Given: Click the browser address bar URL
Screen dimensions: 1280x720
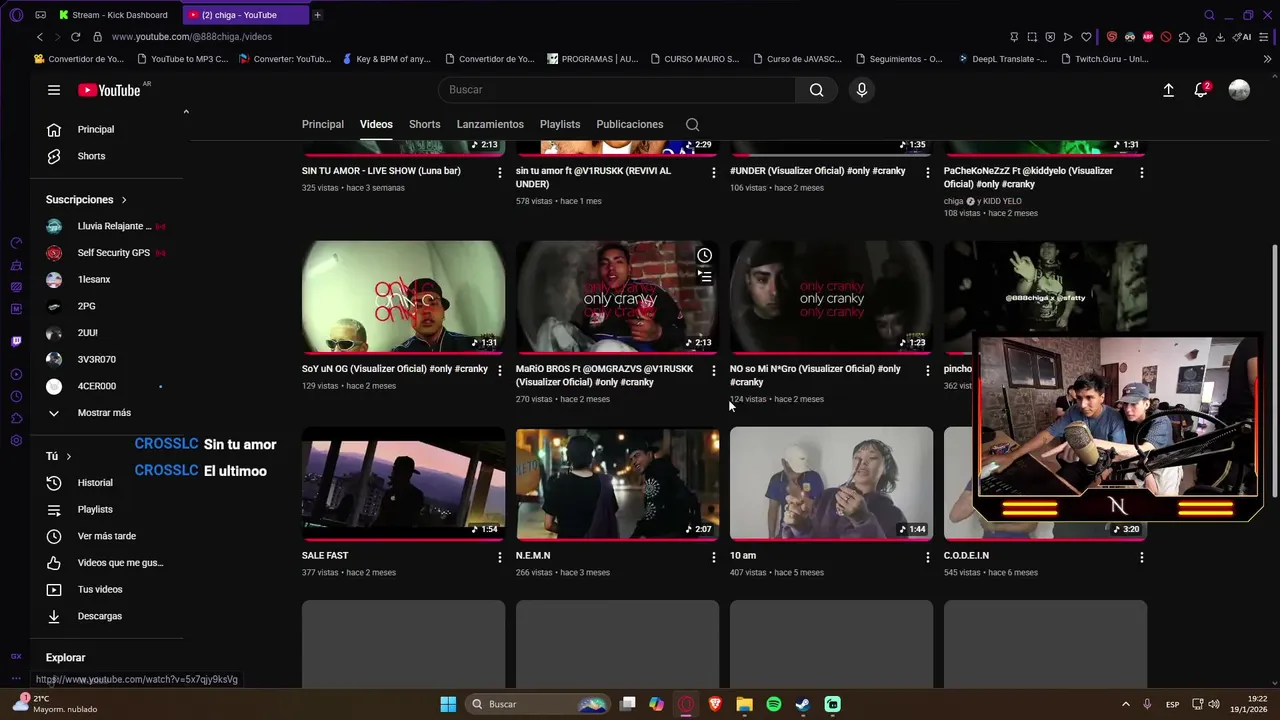Looking at the screenshot, I should click(x=192, y=37).
